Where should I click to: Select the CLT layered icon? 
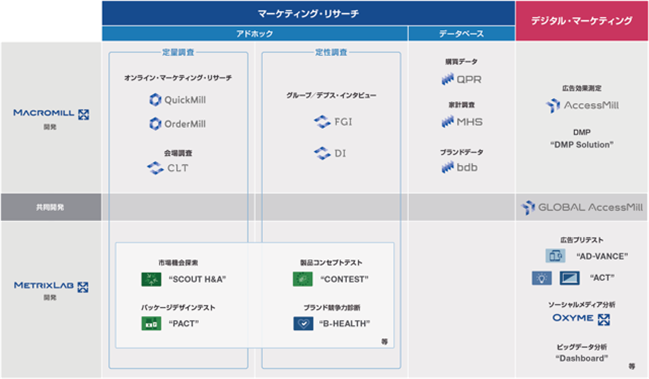point(155,168)
